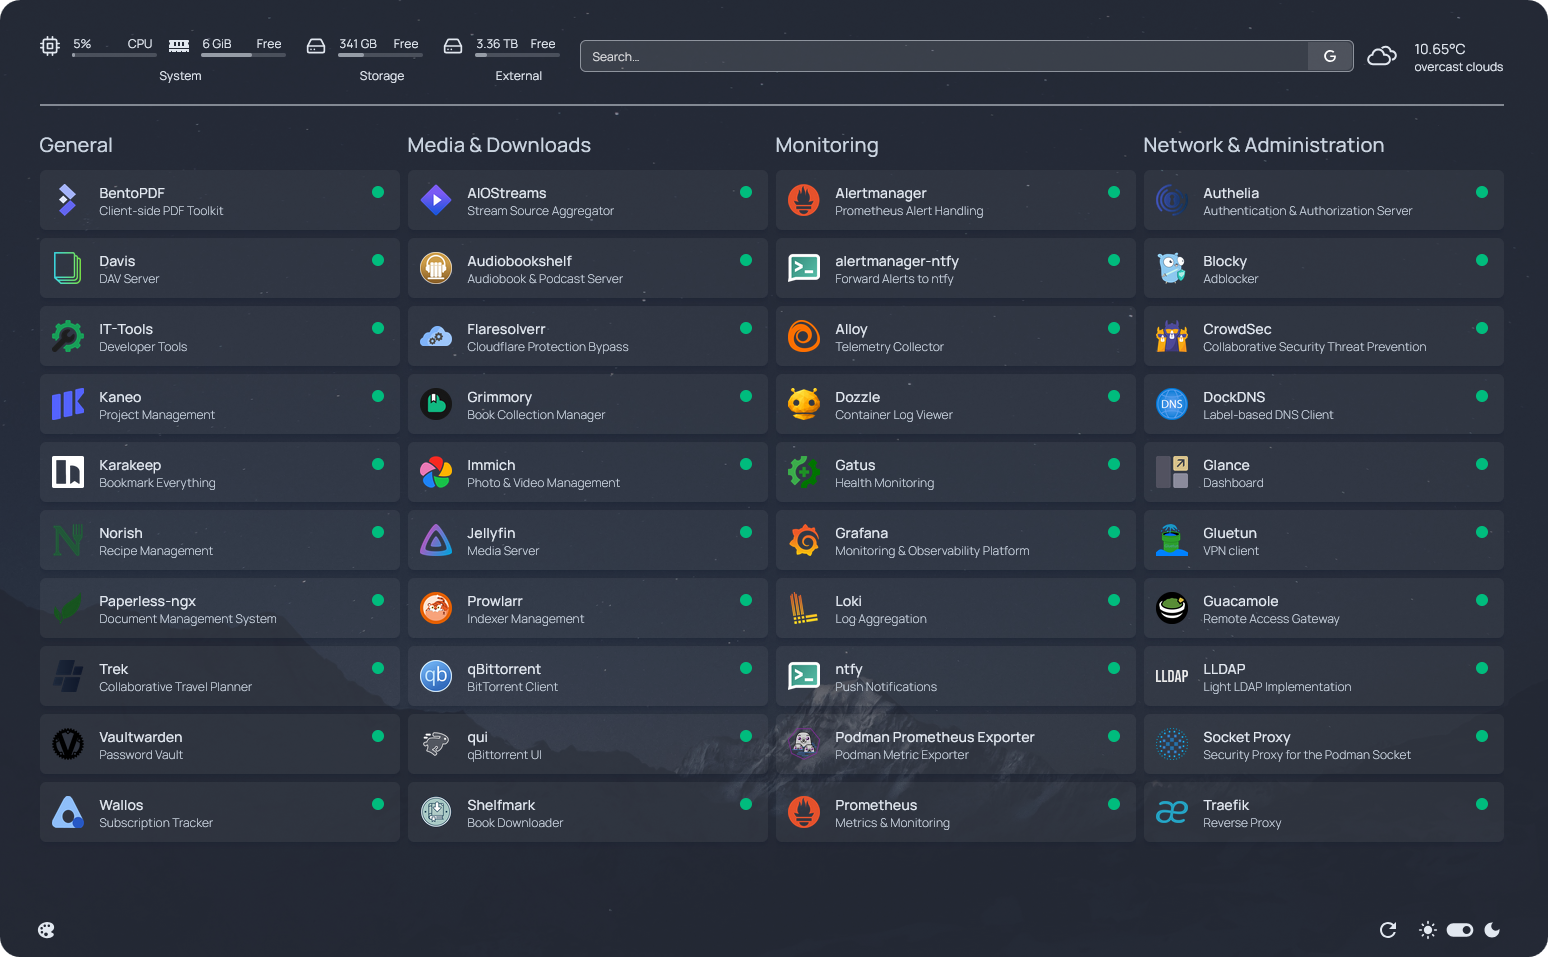The height and width of the screenshot is (957, 1548).
Task: Click the color palette icon
Action: [46, 930]
